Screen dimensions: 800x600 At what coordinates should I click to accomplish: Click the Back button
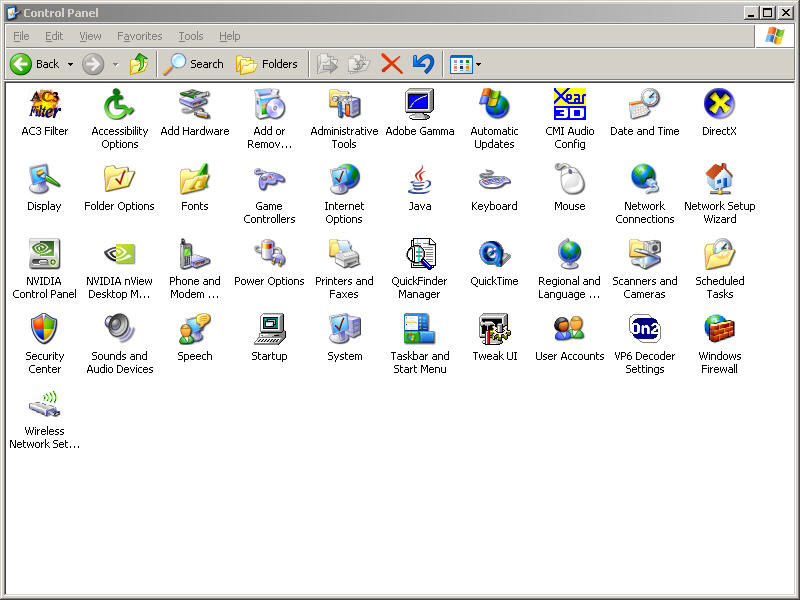point(35,64)
